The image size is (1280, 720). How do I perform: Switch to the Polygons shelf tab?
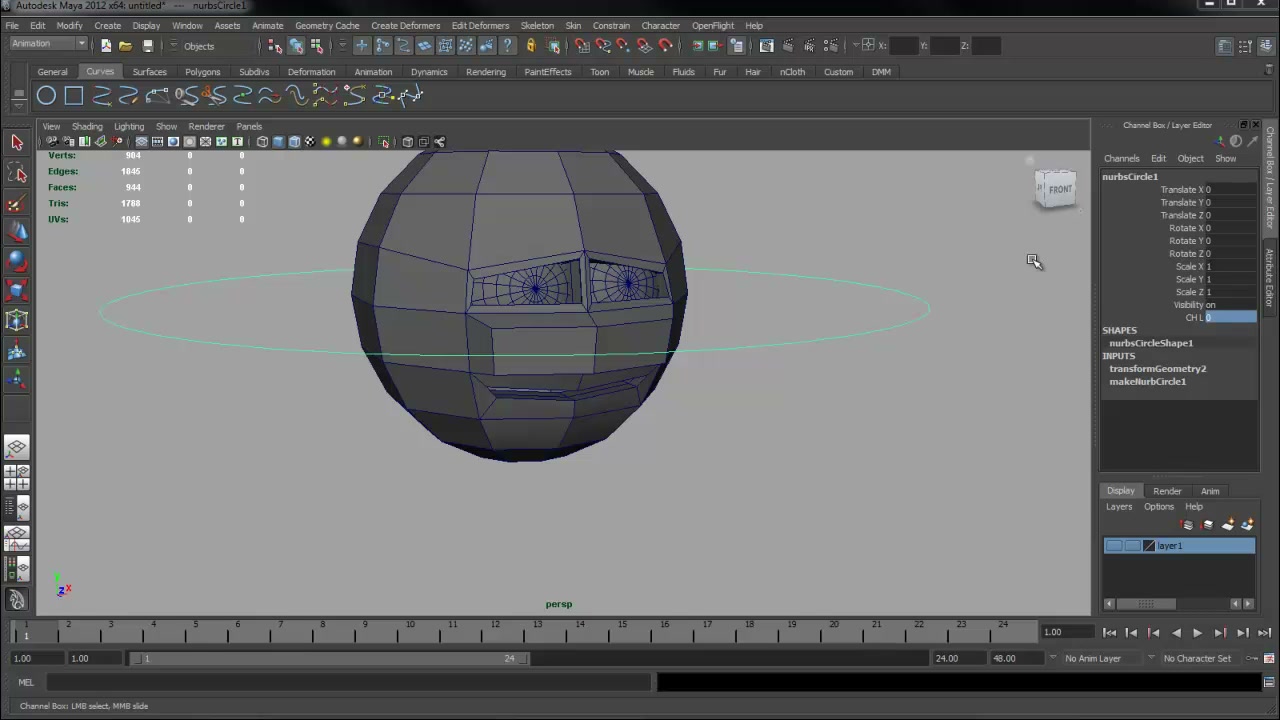tap(202, 72)
